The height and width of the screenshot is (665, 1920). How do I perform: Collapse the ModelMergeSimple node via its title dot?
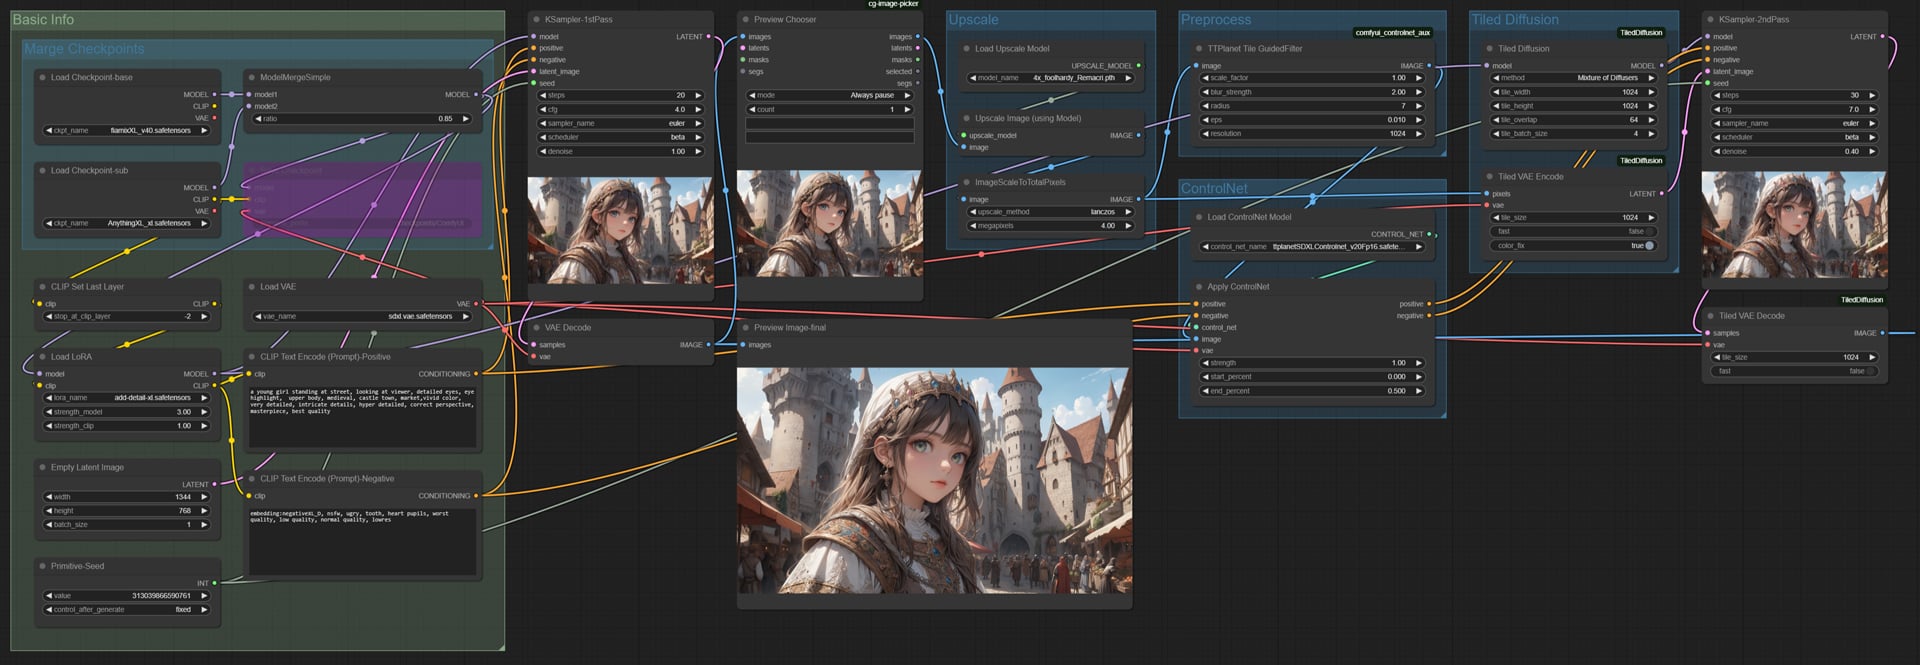251,77
